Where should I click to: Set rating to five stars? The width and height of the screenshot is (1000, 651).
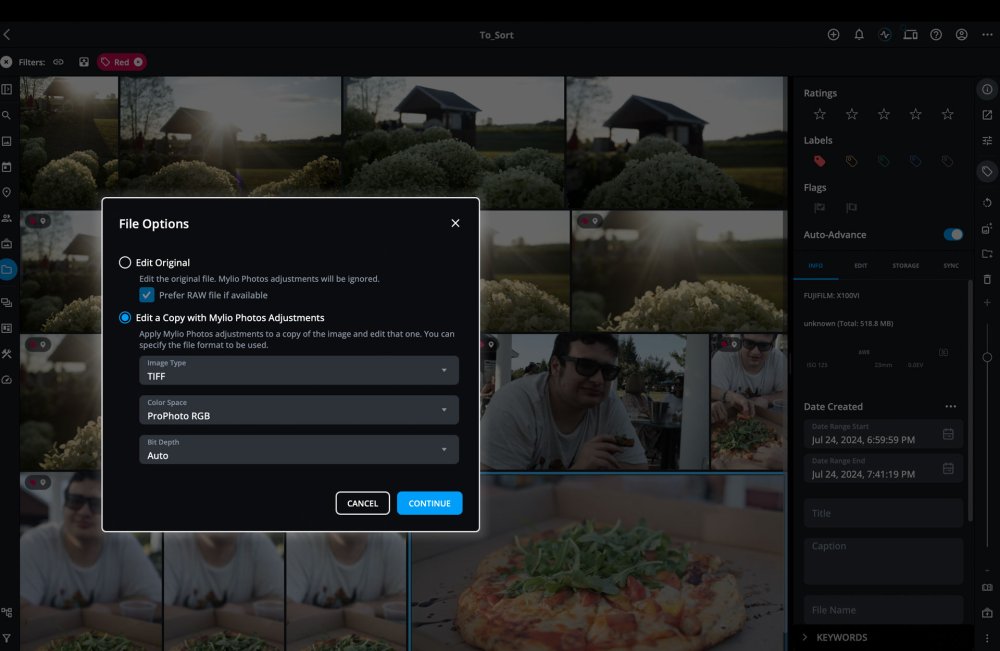(948, 114)
